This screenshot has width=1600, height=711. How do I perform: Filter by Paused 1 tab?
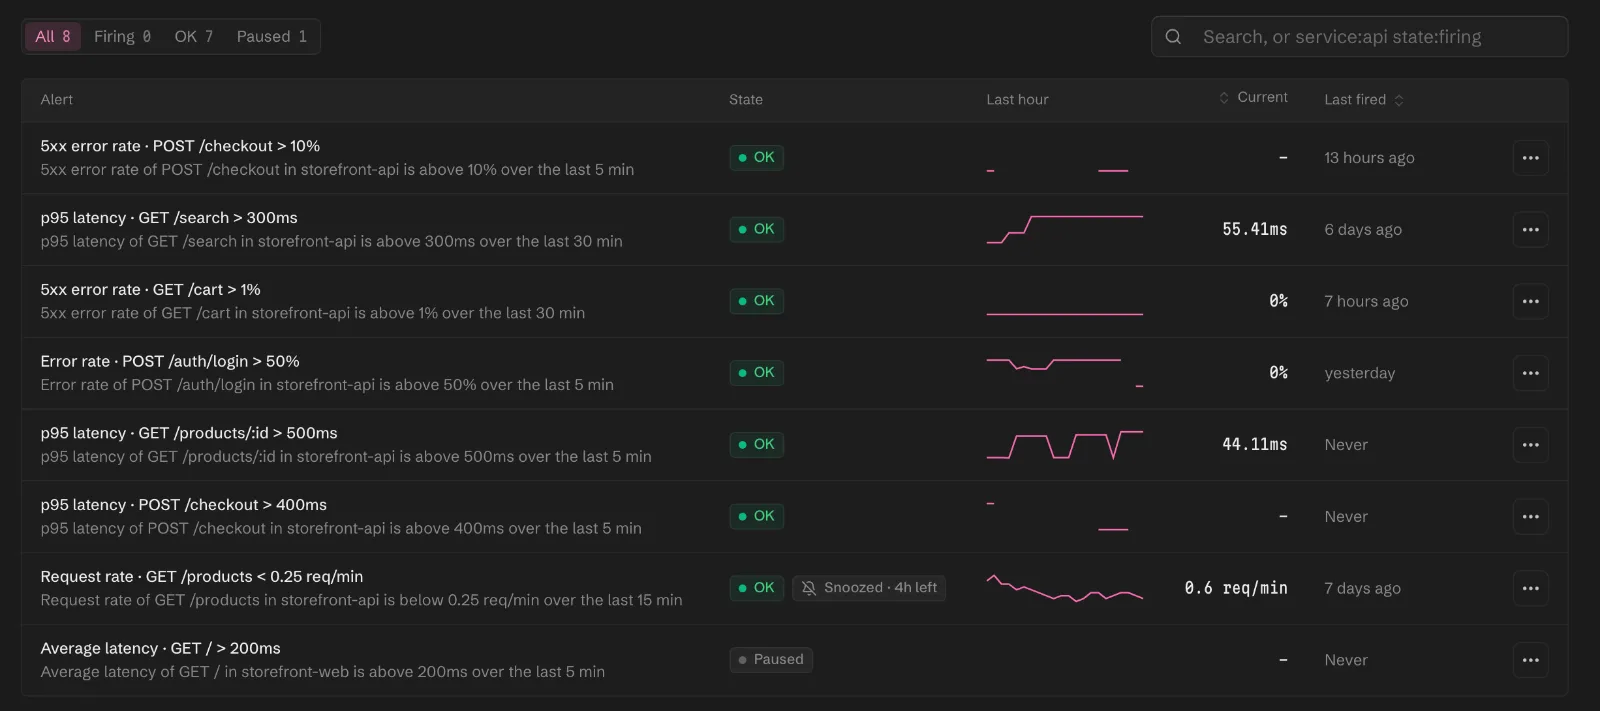(272, 37)
